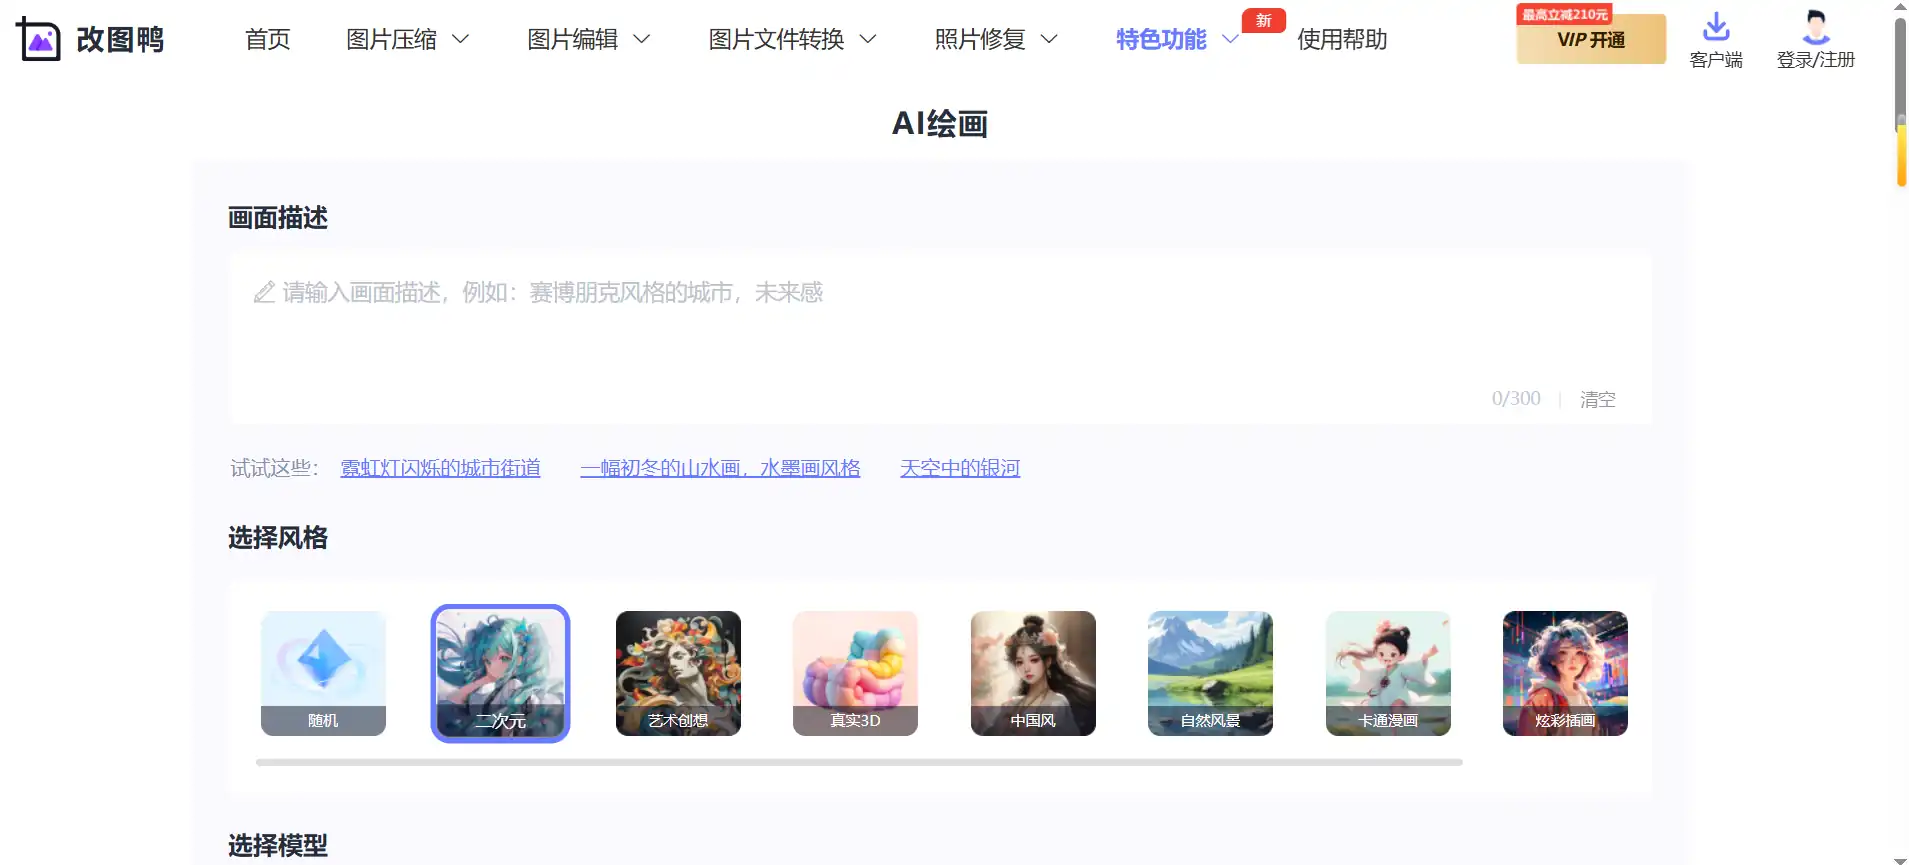Expand the 图片压缩 dropdown arrow
Viewport: 1909px width, 865px height.
click(x=461, y=39)
